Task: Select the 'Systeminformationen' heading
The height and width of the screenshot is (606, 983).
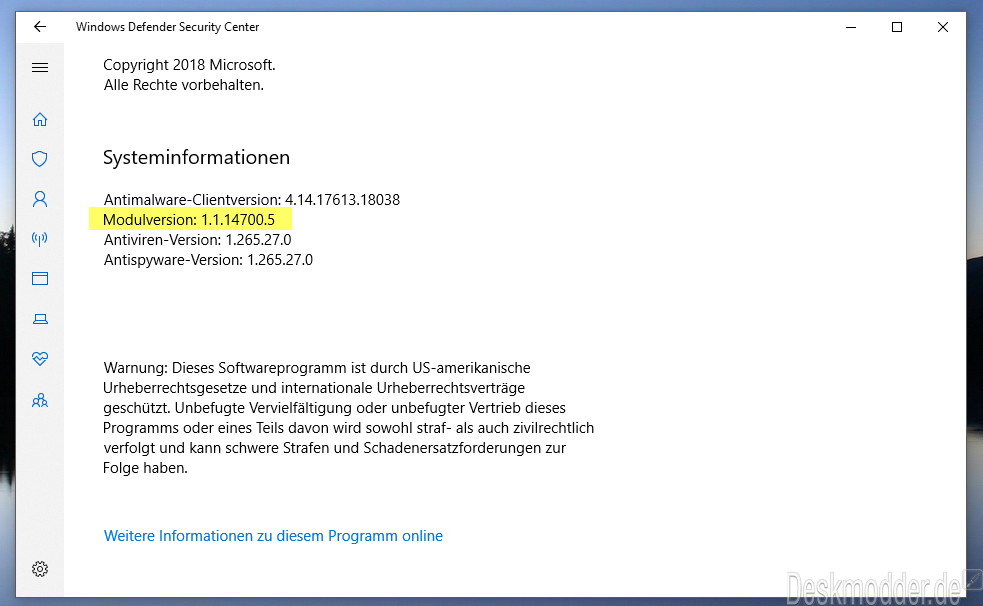Action: point(196,157)
